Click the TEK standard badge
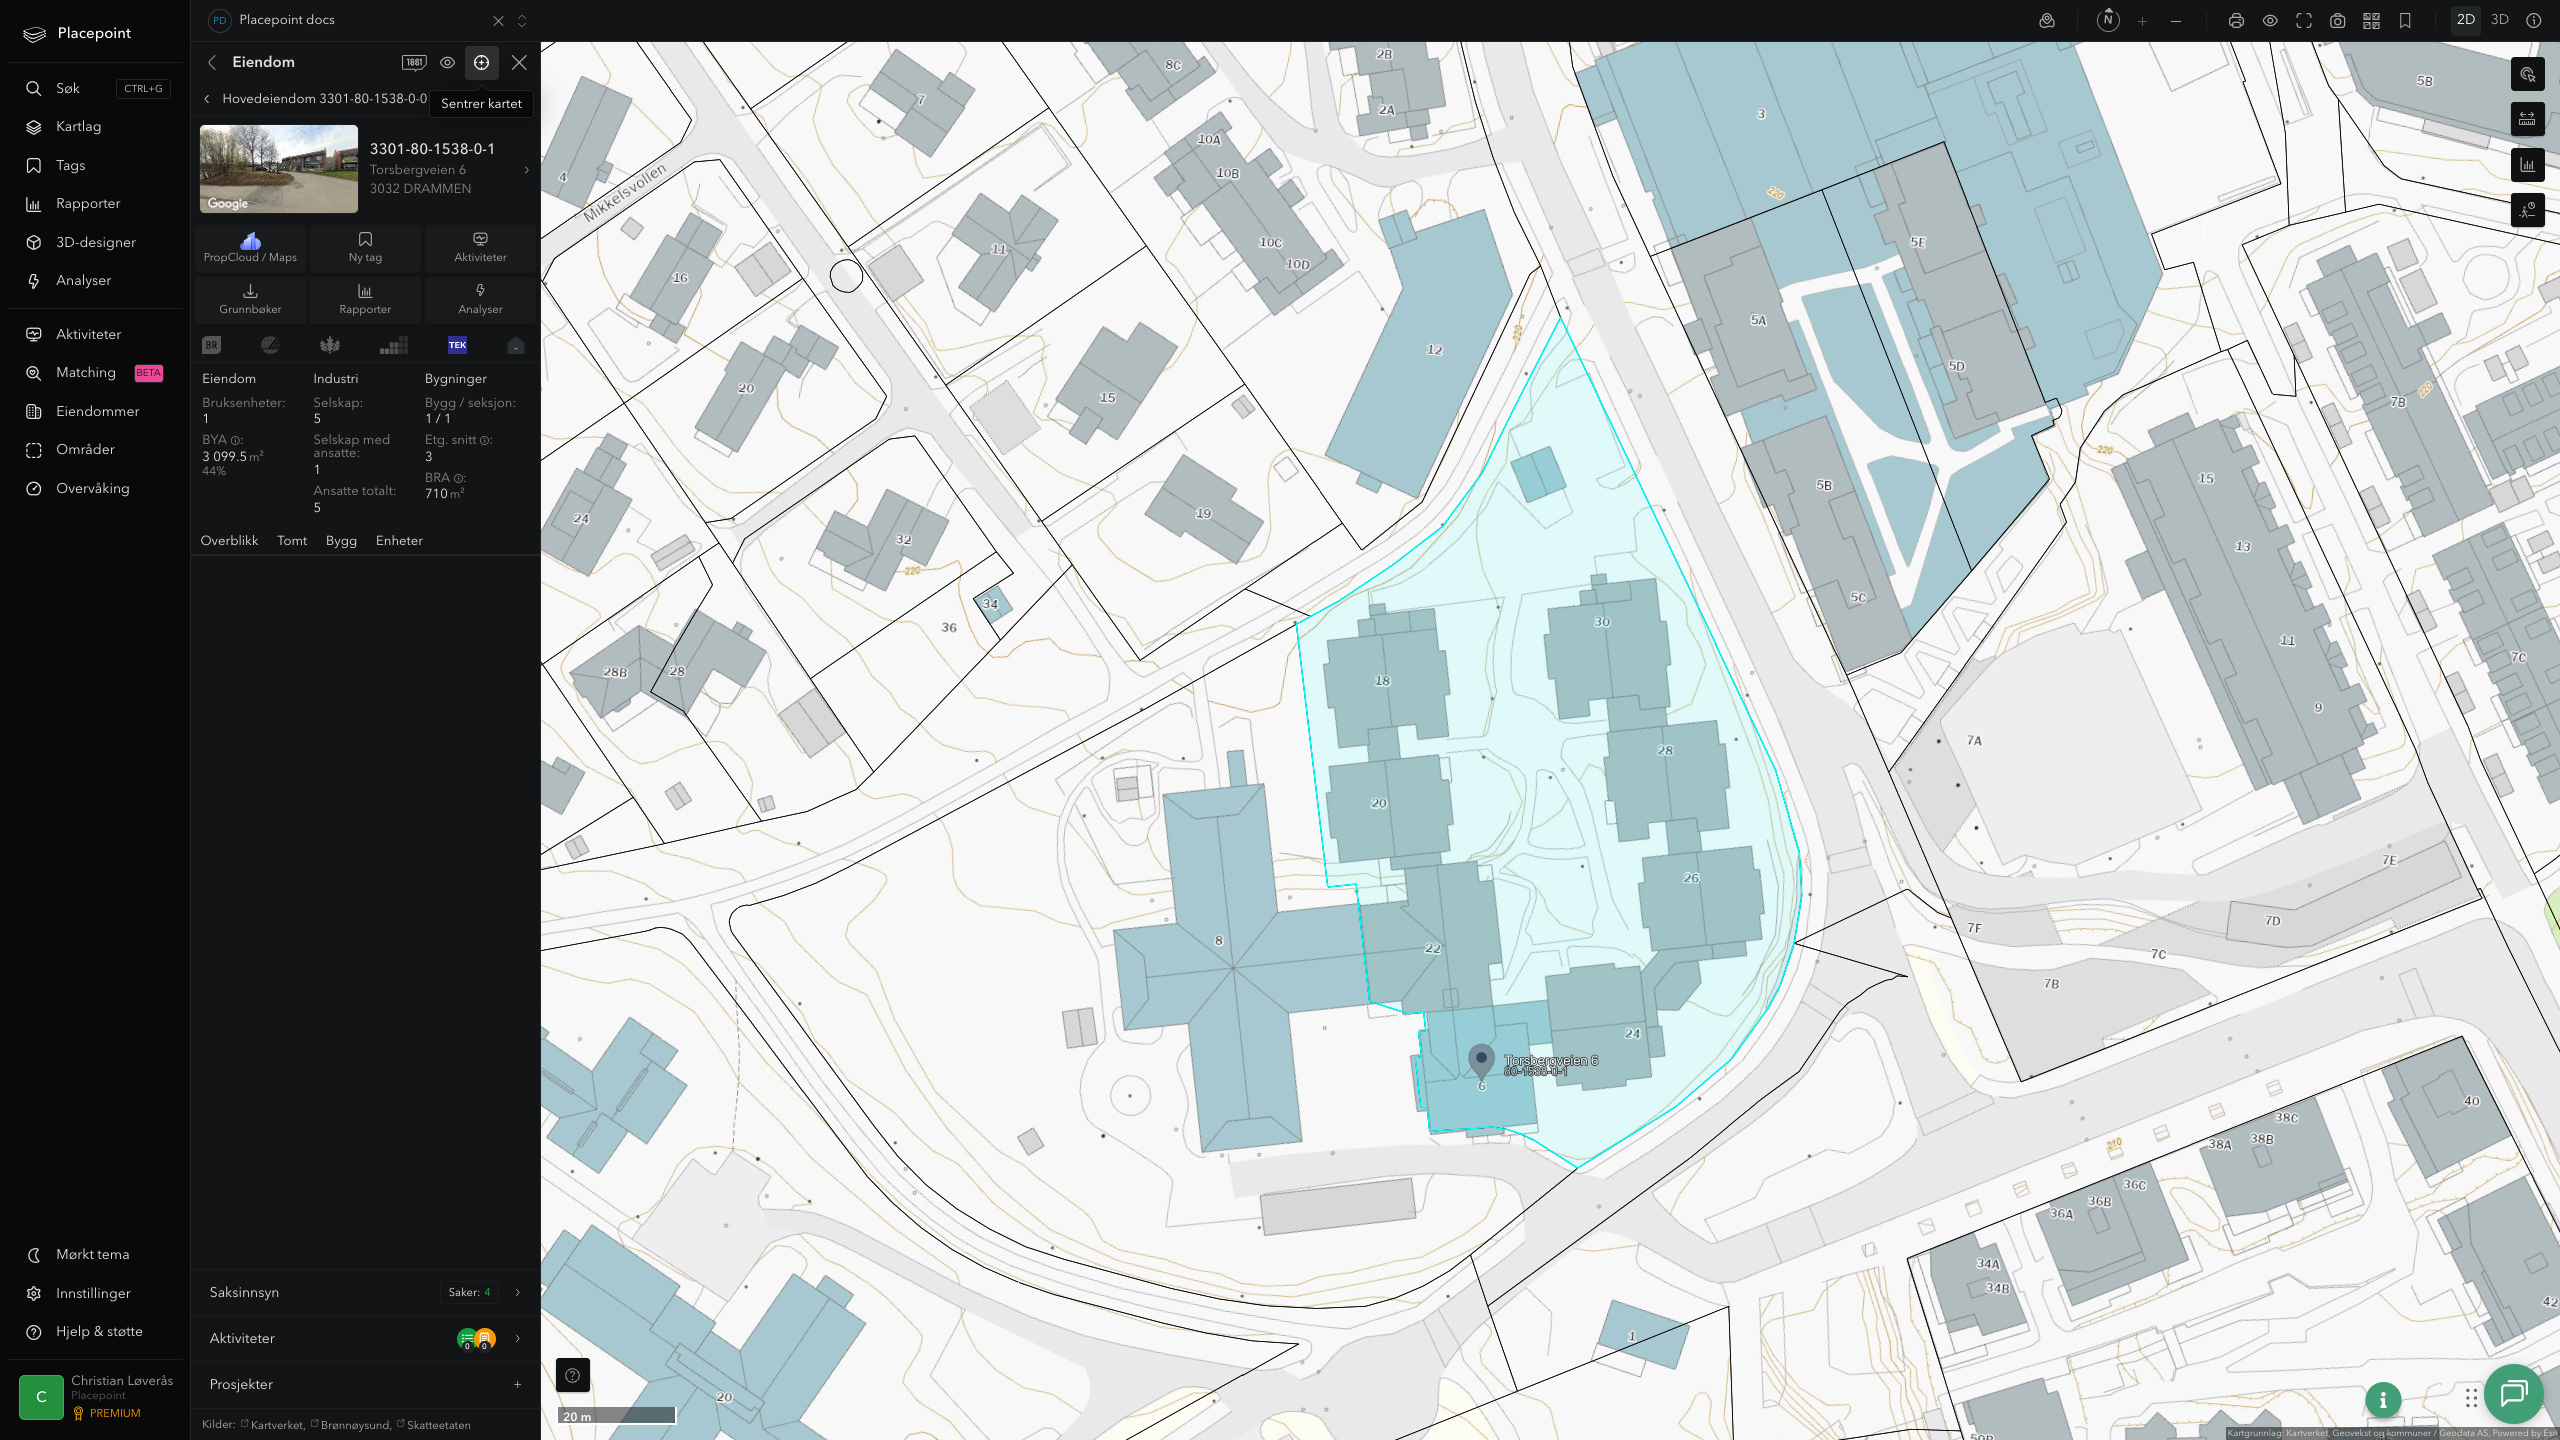Image resolution: width=2560 pixels, height=1440 pixels. pyautogui.click(x=457, y=345)
